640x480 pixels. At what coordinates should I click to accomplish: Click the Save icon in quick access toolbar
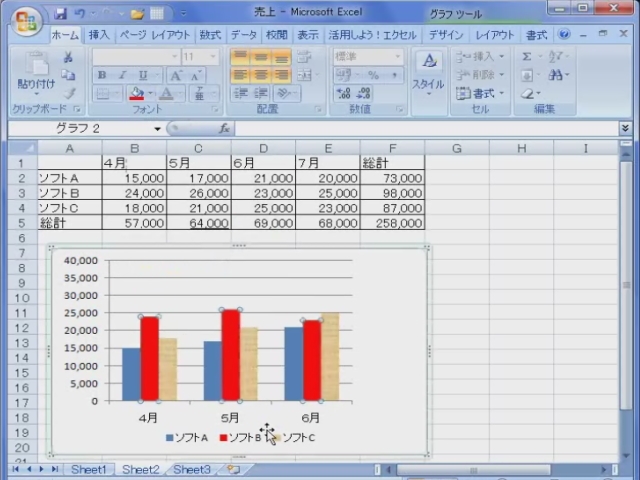pos(60,14)
